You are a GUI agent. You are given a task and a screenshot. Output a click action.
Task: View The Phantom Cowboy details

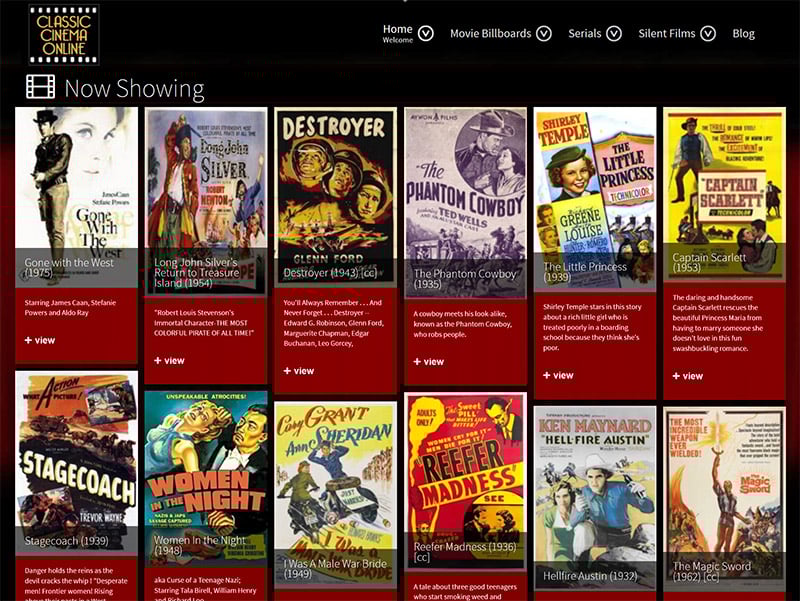429,362
